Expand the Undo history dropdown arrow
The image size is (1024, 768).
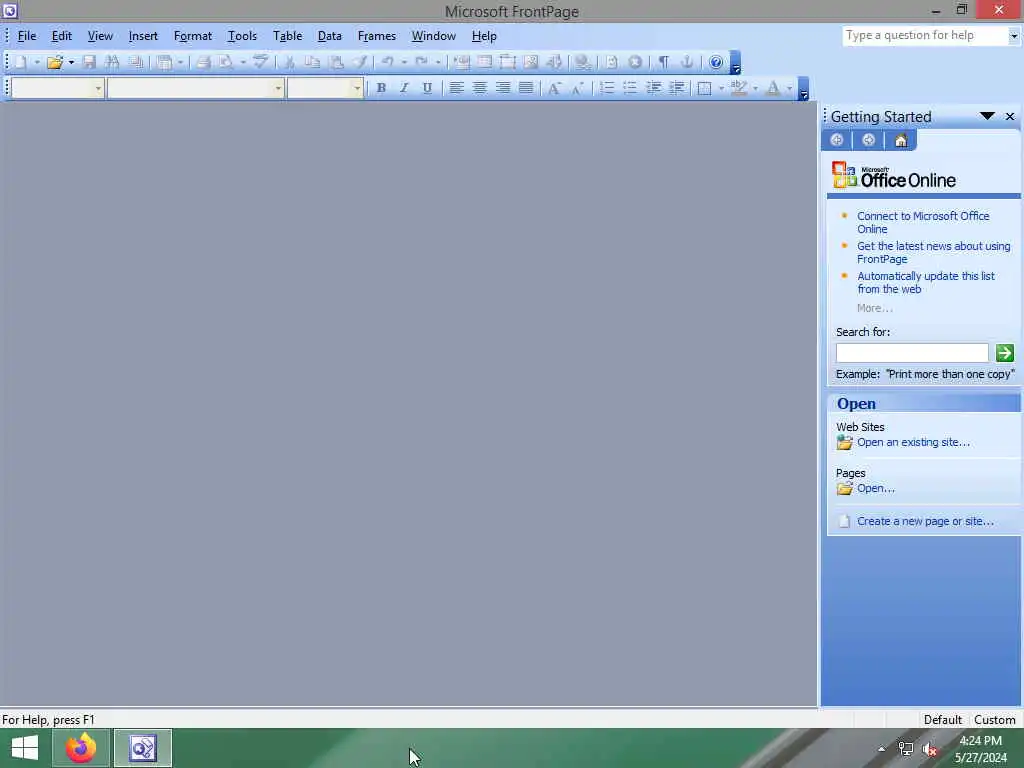404,62
